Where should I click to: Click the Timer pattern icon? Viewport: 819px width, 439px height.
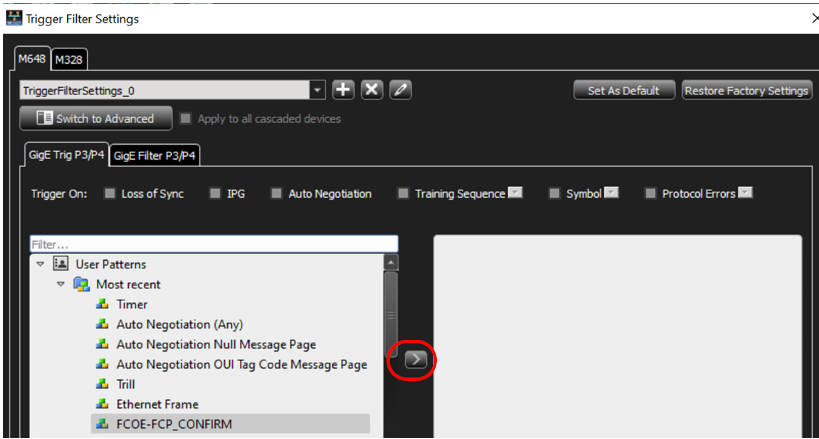point(102,304)
